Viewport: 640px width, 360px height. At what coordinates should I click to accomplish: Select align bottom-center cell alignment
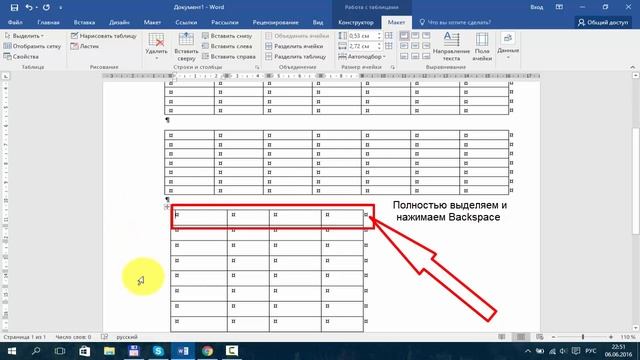pos(415,56)
